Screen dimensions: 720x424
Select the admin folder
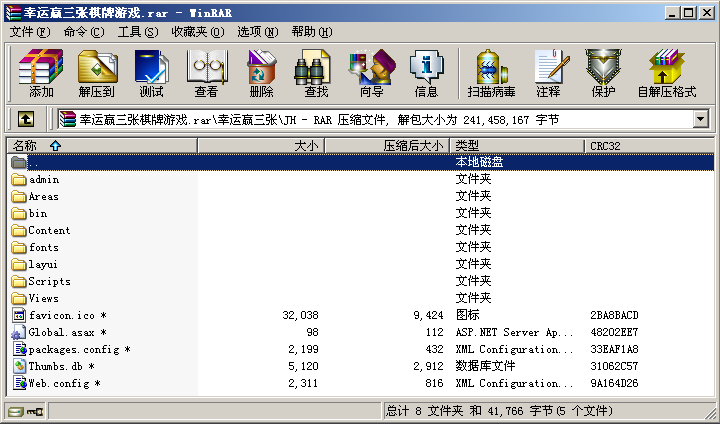43,180
